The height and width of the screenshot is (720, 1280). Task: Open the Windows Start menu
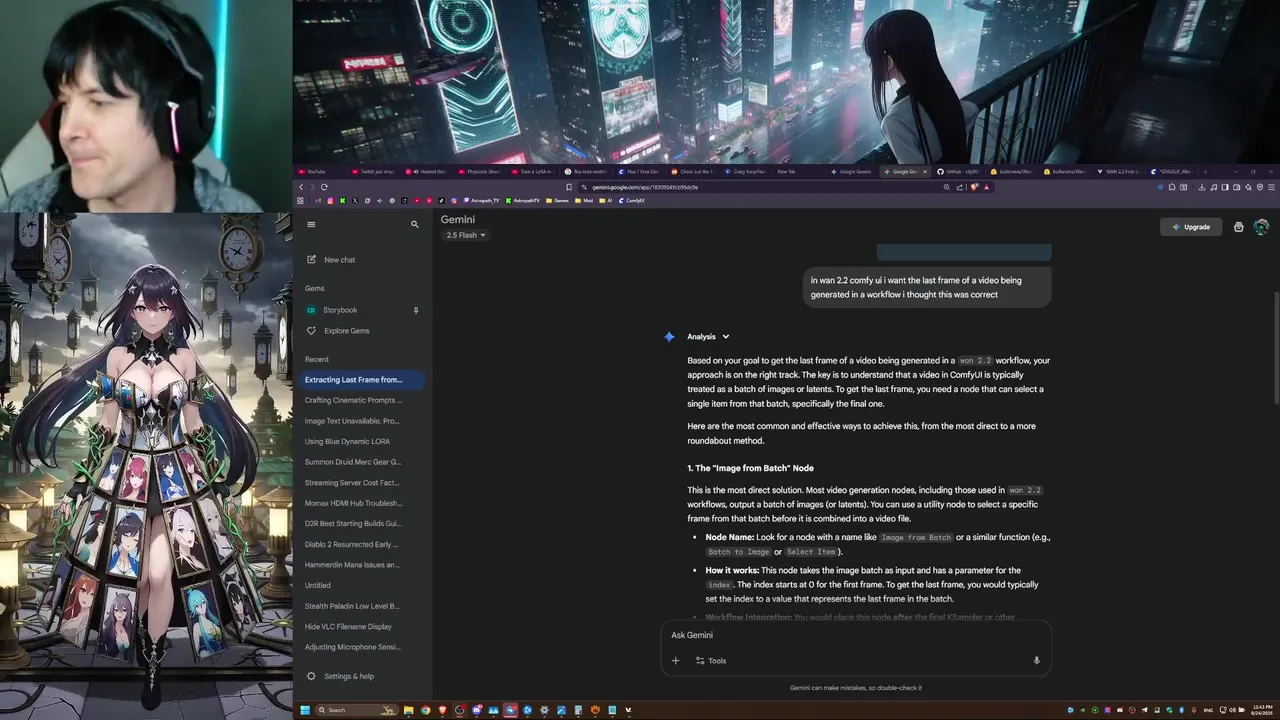(x=305, y=710)
